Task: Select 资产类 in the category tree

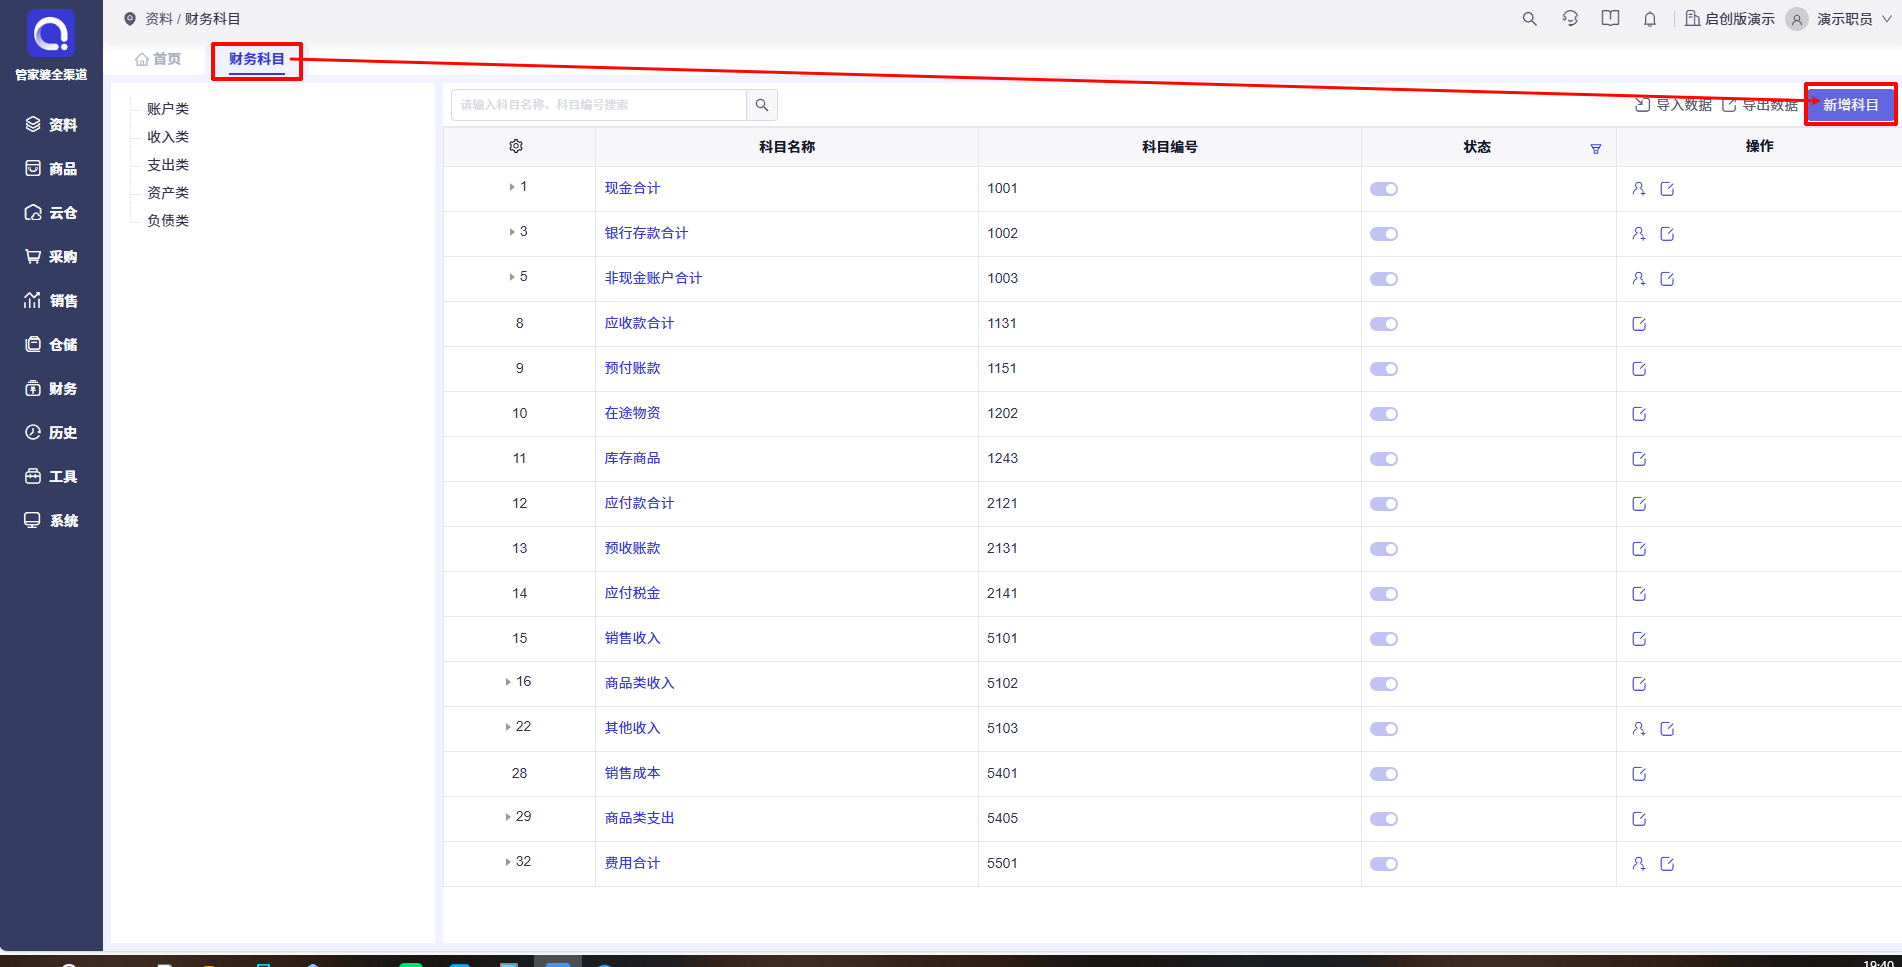Action: tap(168, 193)
